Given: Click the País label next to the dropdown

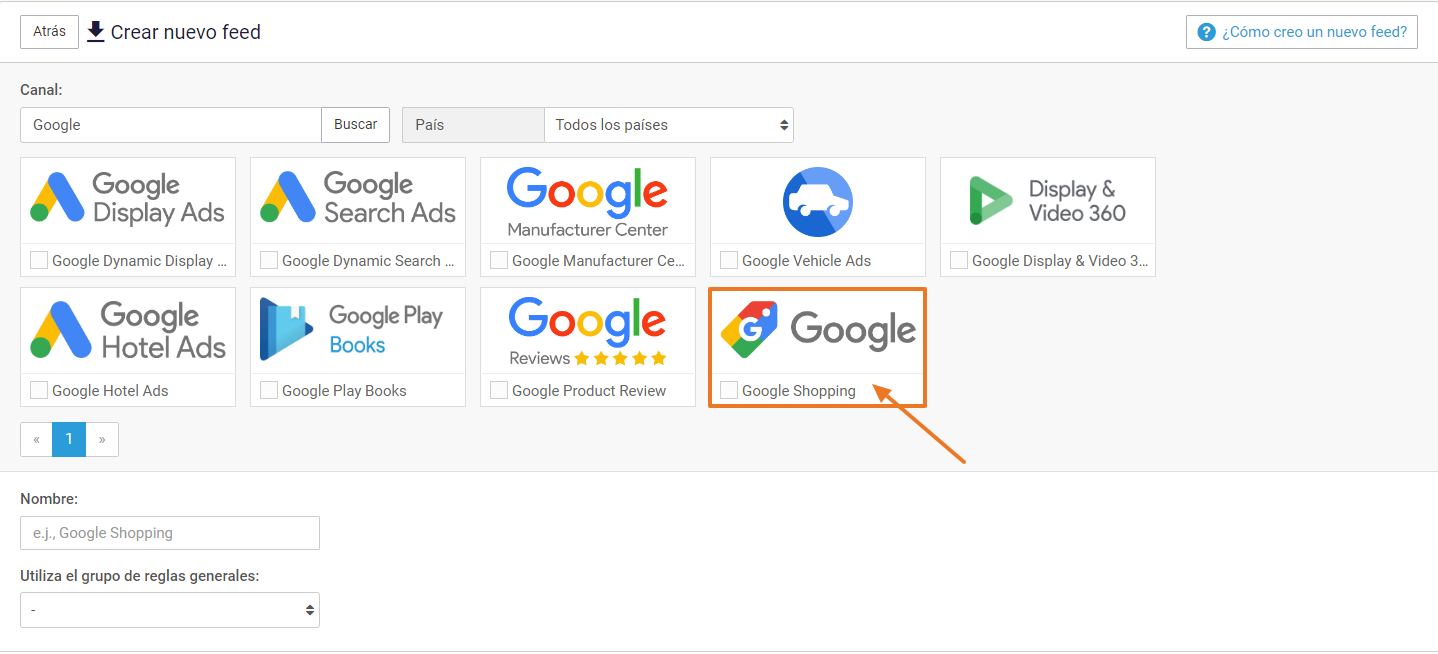Looking at the screenshot, I should pos(473,125).
